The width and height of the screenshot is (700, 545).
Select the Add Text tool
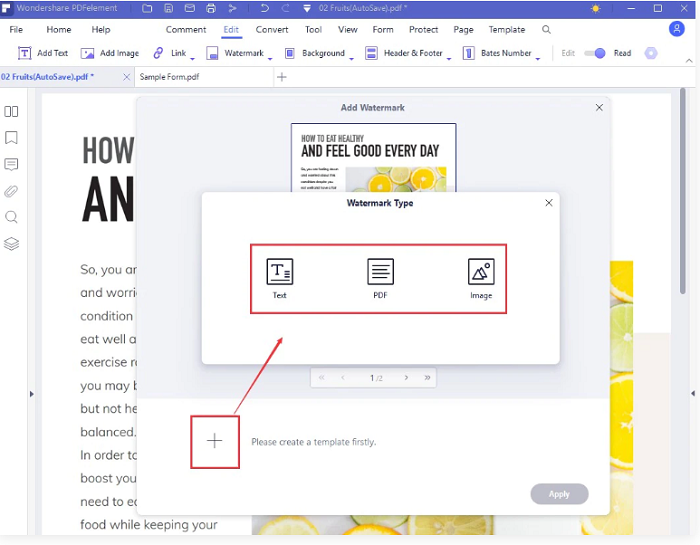click(43, 53)
